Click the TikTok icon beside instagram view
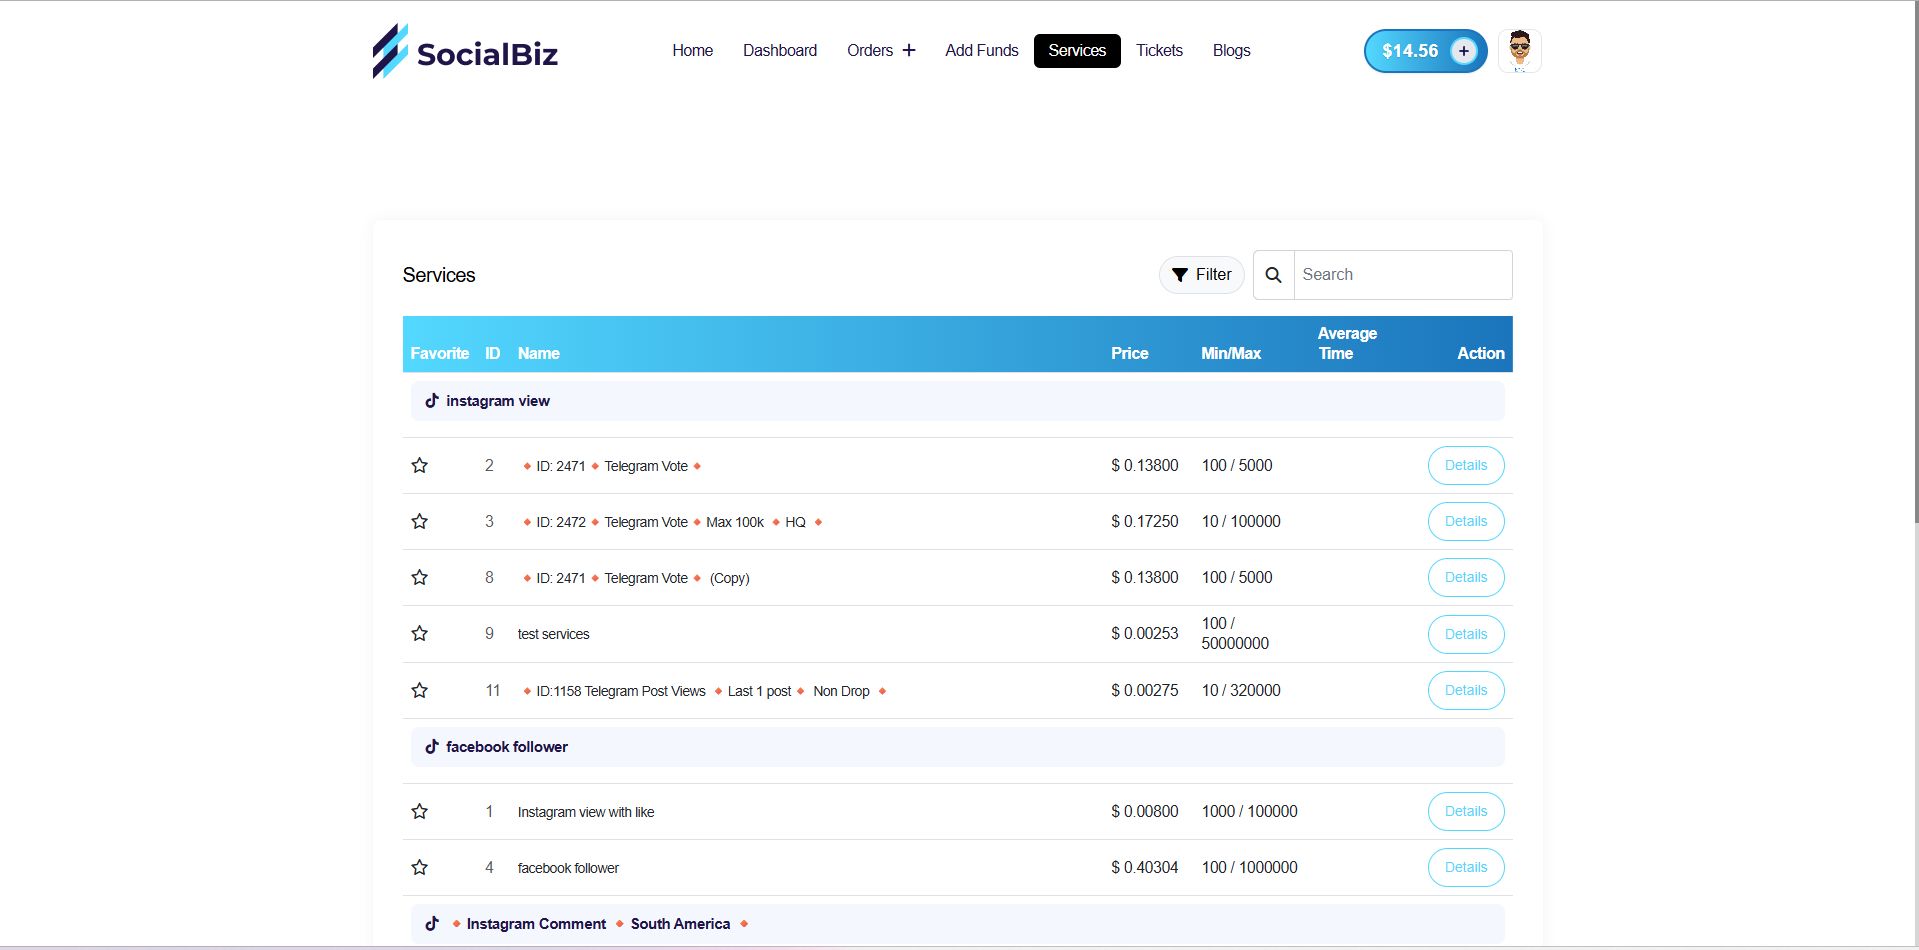The height and width of the screenshot is (950, 1919). point(432,401)
